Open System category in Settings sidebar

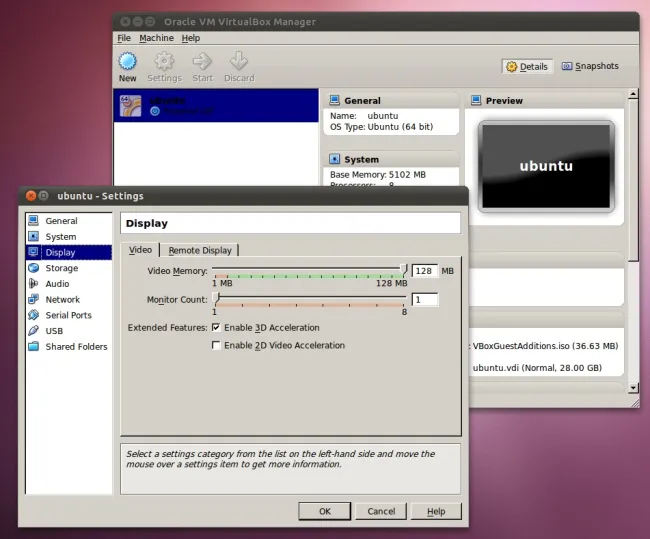[69, 237]
